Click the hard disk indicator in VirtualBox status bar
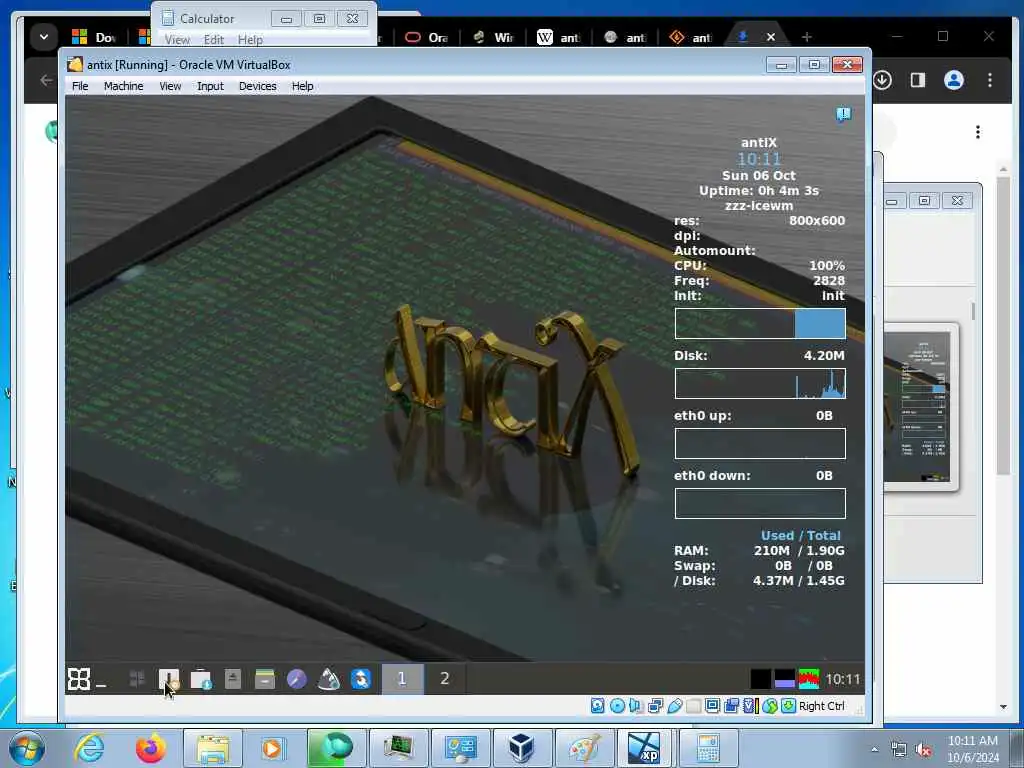Viewport: 1024px width, 768px height. point(598,706)
